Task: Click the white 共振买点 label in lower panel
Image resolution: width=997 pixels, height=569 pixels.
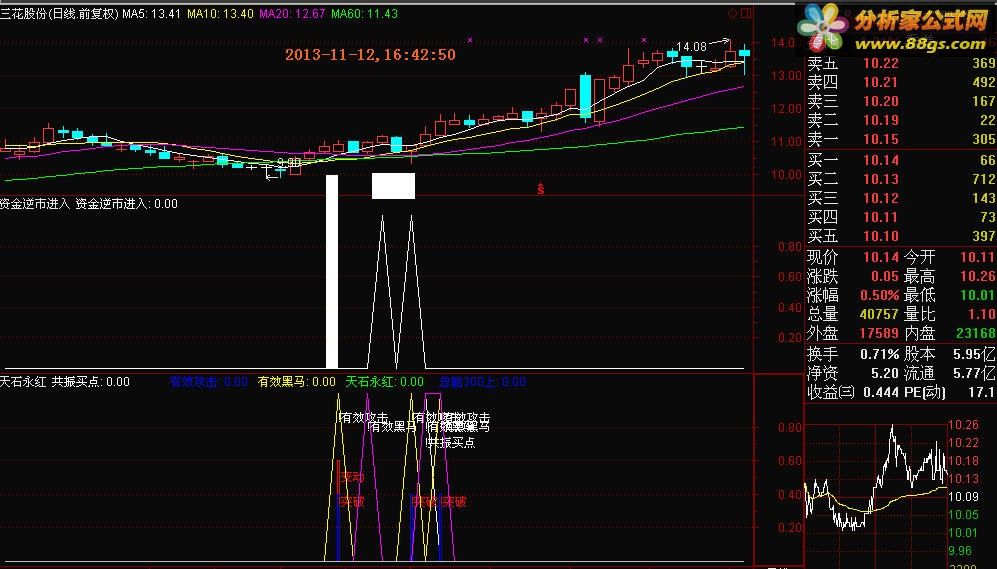Action: 451,442
